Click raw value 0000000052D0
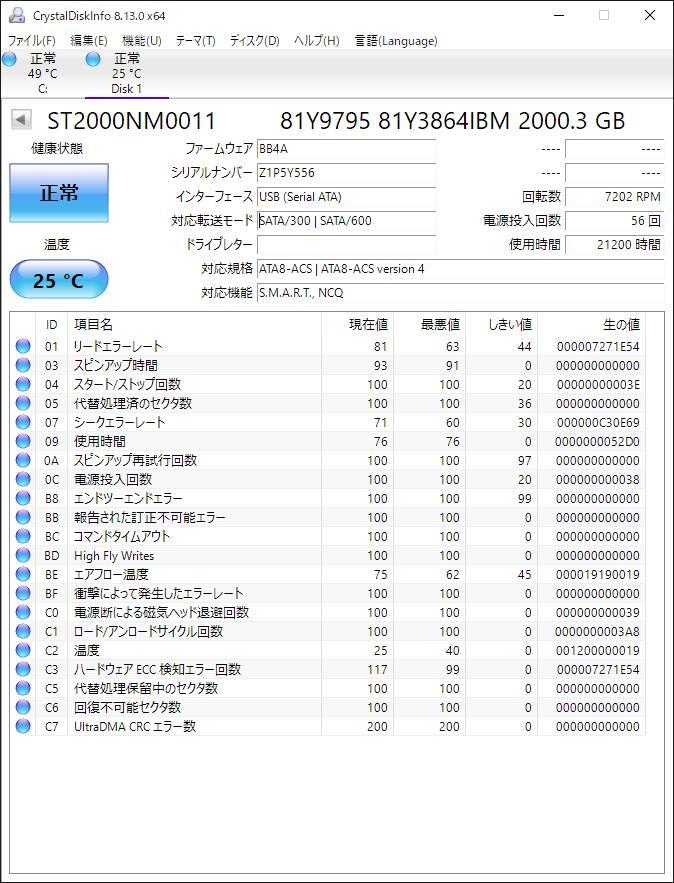Screen dimensions: 674x883 click(597, 442)
